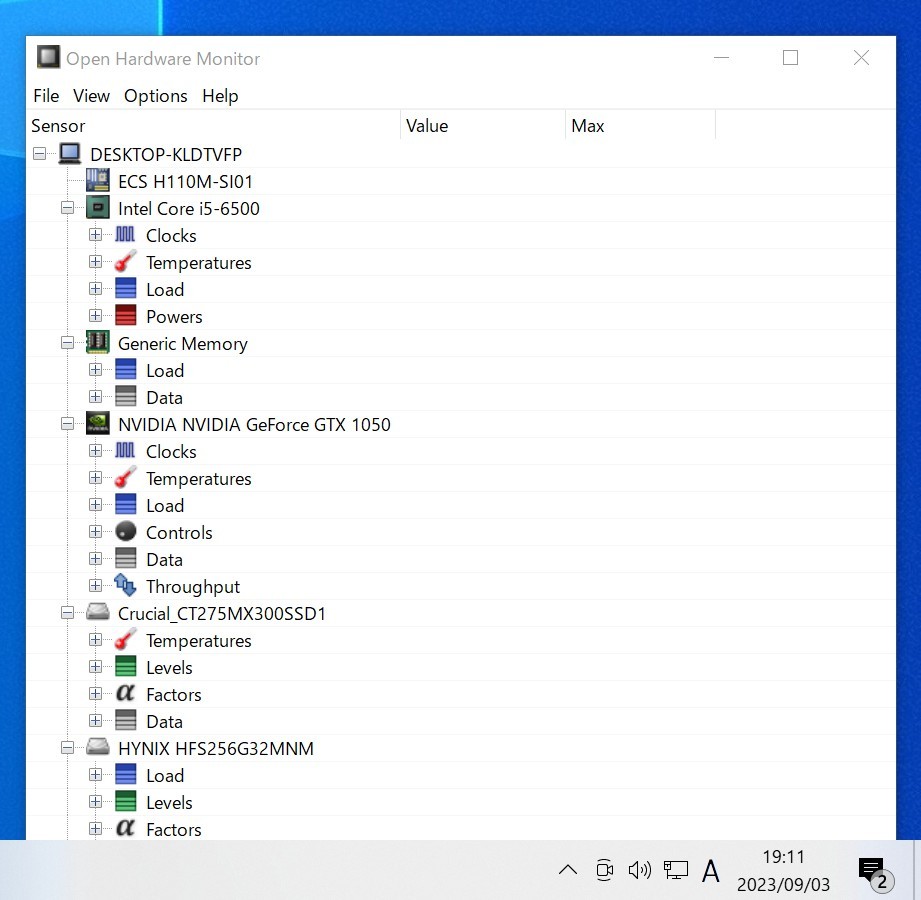Select the Powers row label
Image resolution: width=921 pixels, height=900 pixels.
click(174, 317)
